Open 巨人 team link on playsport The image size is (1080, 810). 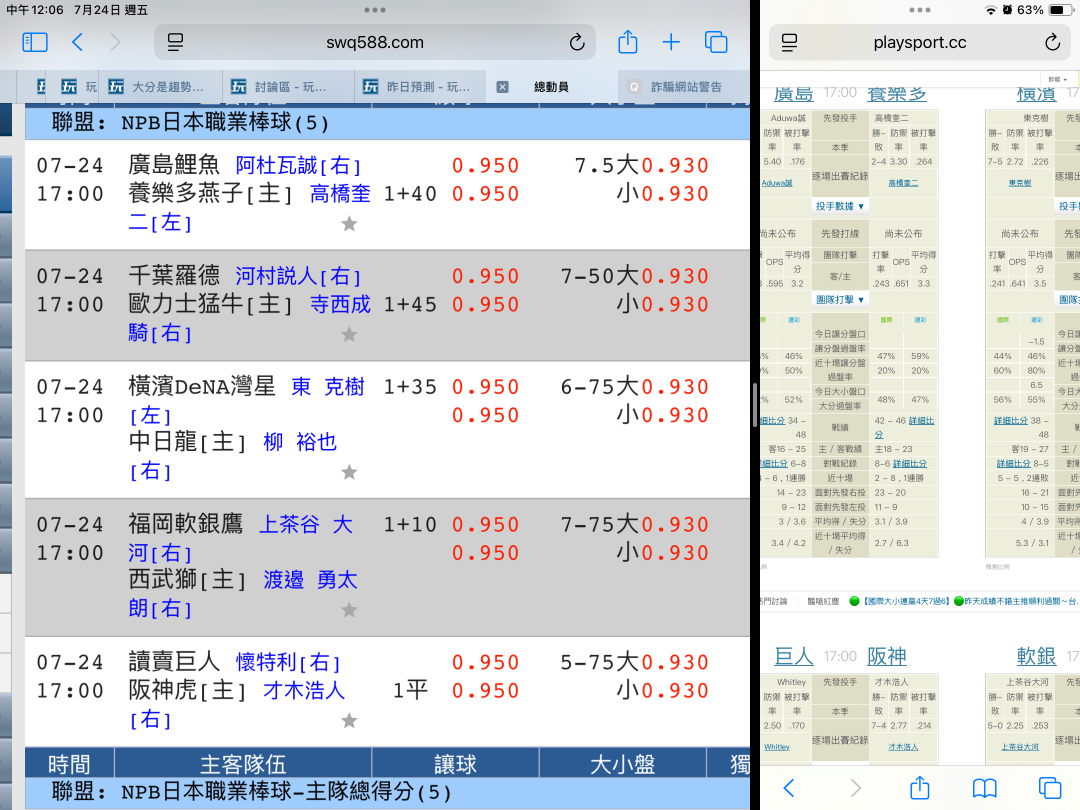793,656
